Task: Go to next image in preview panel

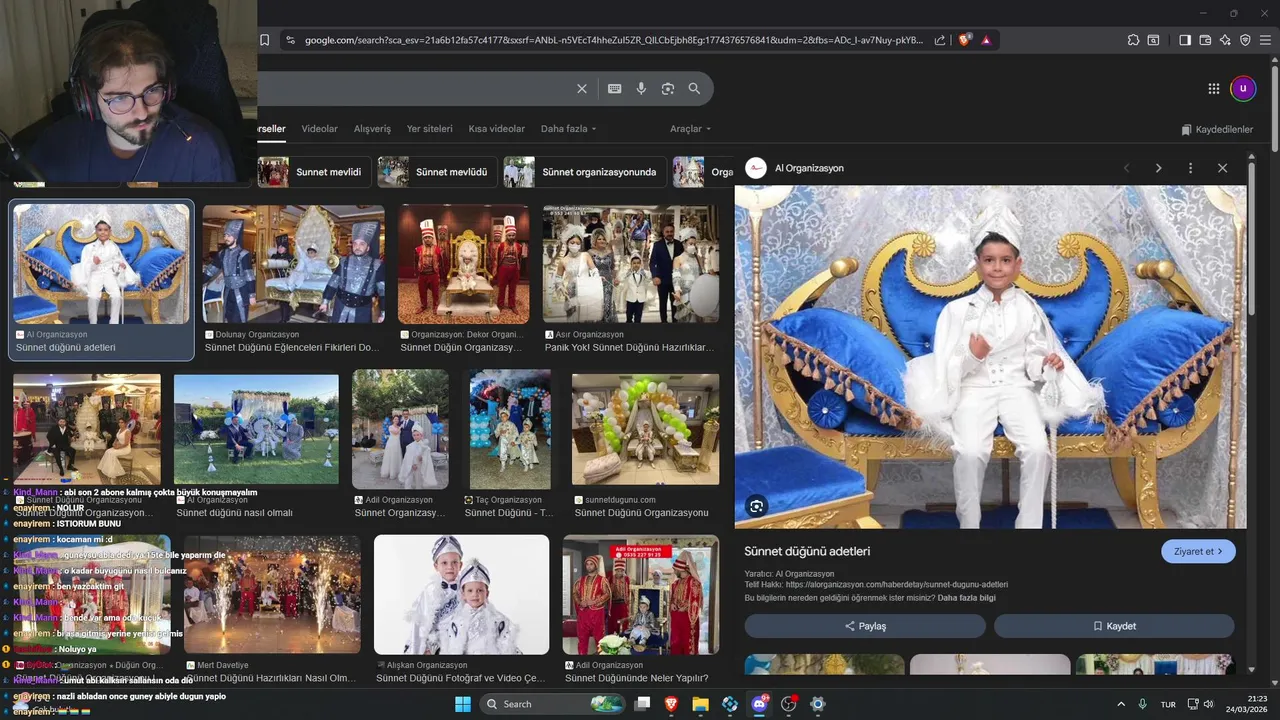Action: (x=1159, y=168)
